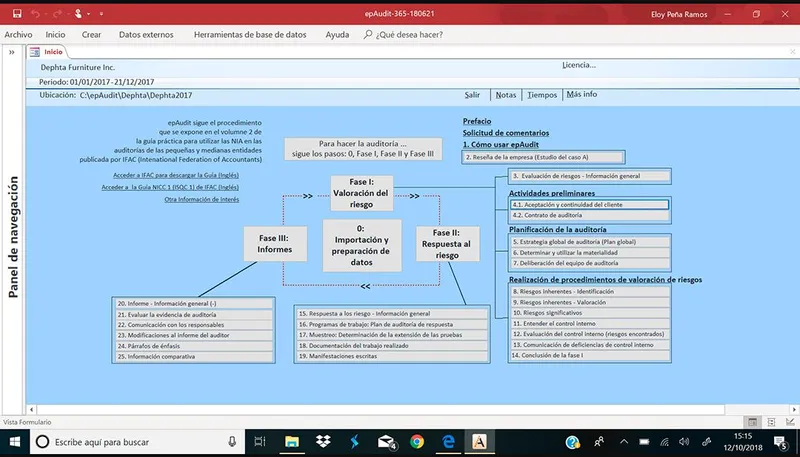The image size is (800, 457).
Task: Click the Más info button
Action: tap(582, 94)
